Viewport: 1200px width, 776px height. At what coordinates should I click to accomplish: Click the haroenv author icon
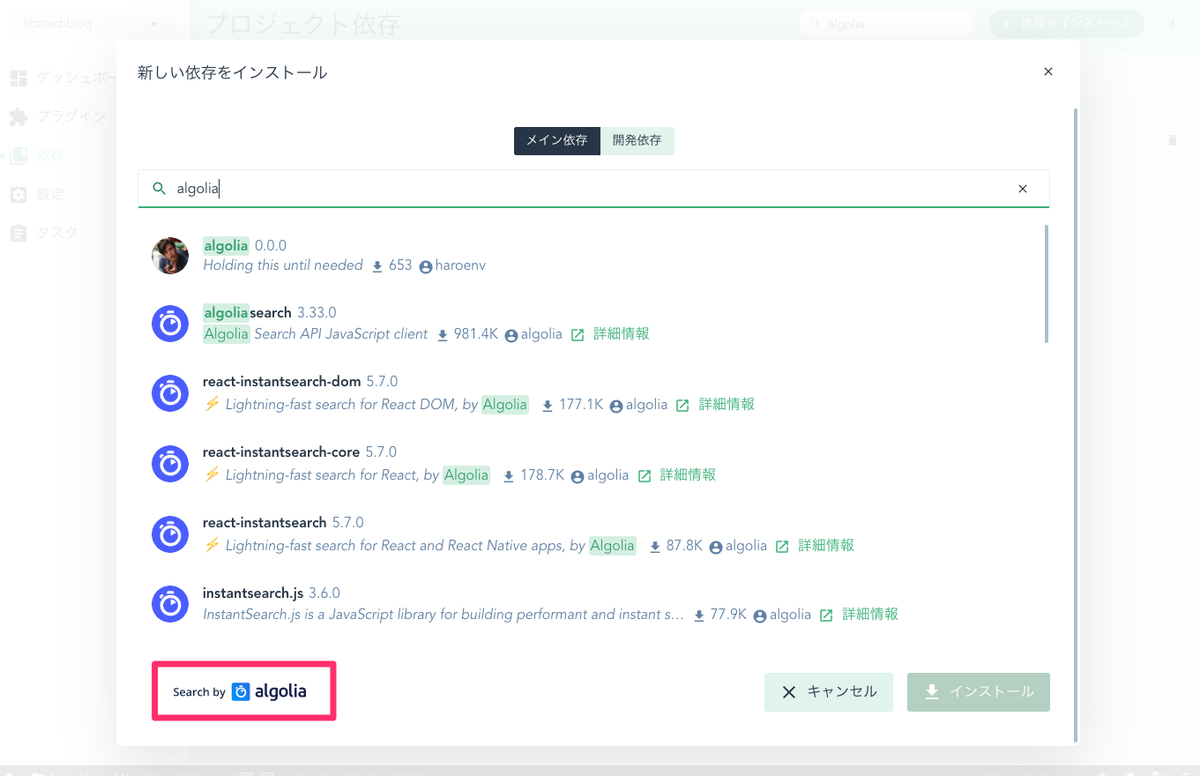(426, 267)
